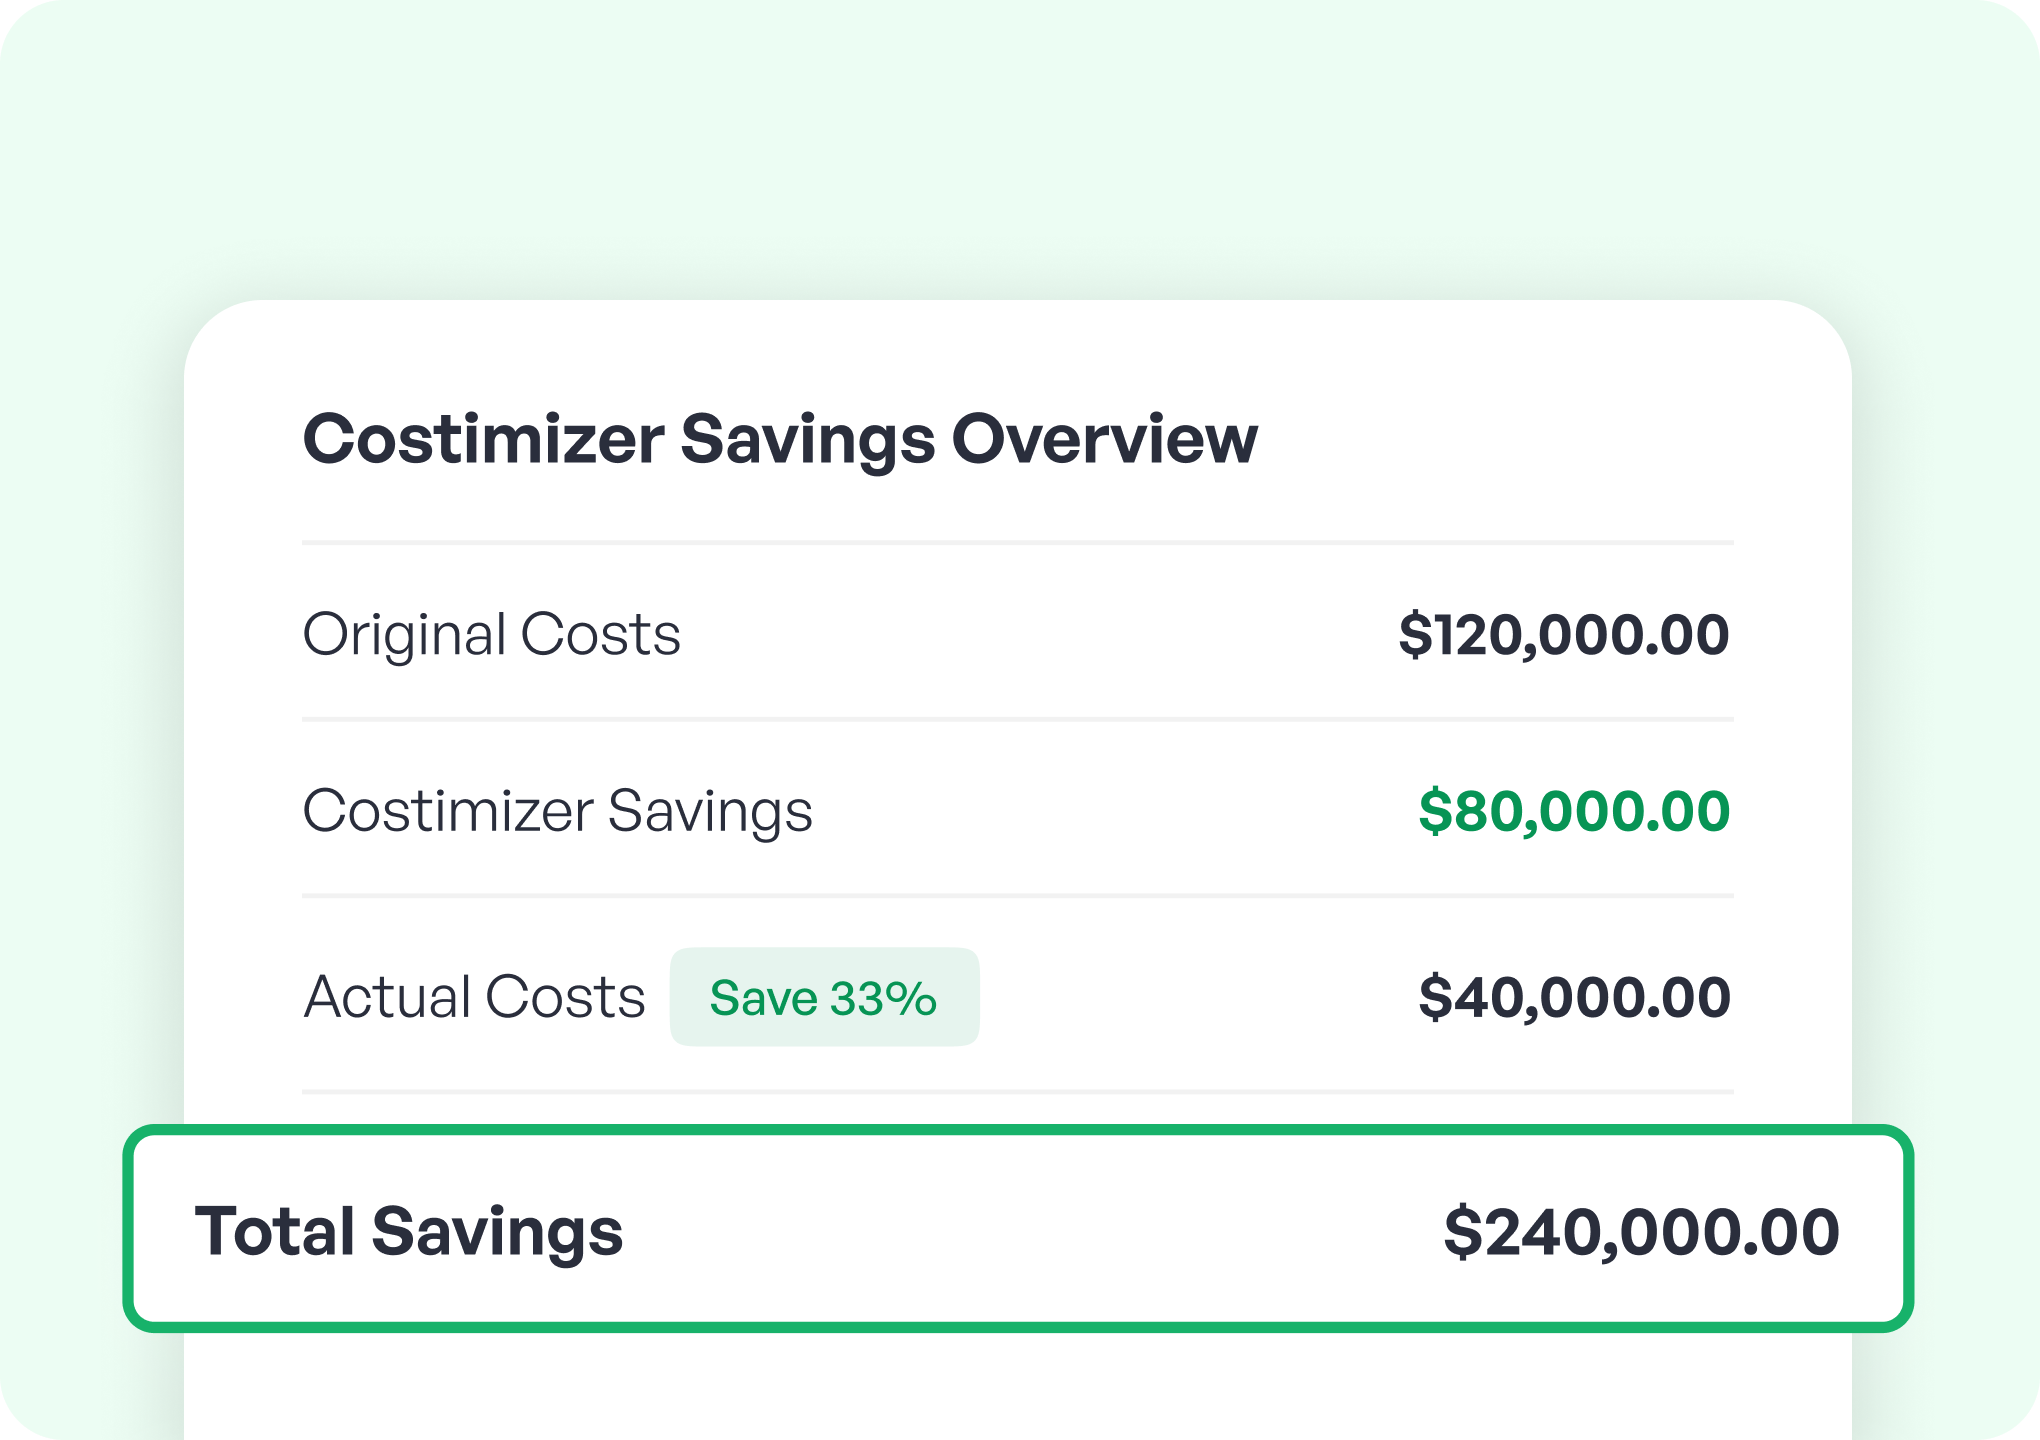Click the "Total Savings" bold label
Image resolution: width=2040 pixels, height=1440 pixels.
tap(409, 1231)
